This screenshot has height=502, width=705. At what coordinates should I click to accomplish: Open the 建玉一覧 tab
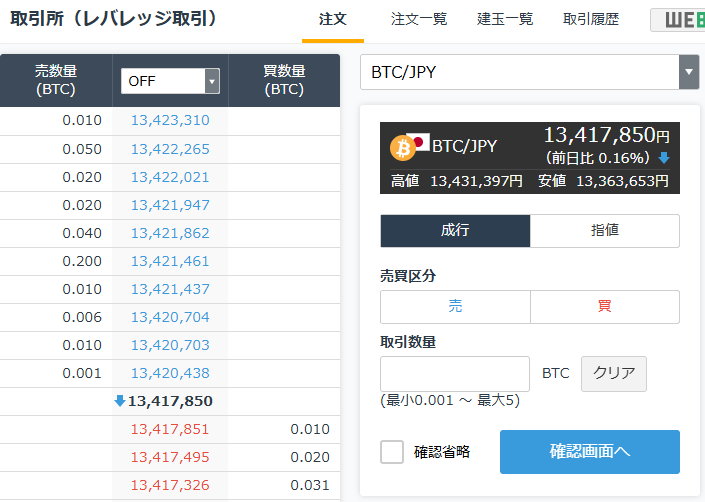tap(505, 19)
